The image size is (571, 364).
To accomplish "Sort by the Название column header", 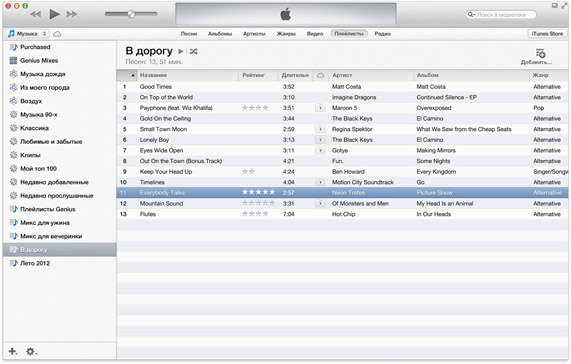I will point(188,75).
